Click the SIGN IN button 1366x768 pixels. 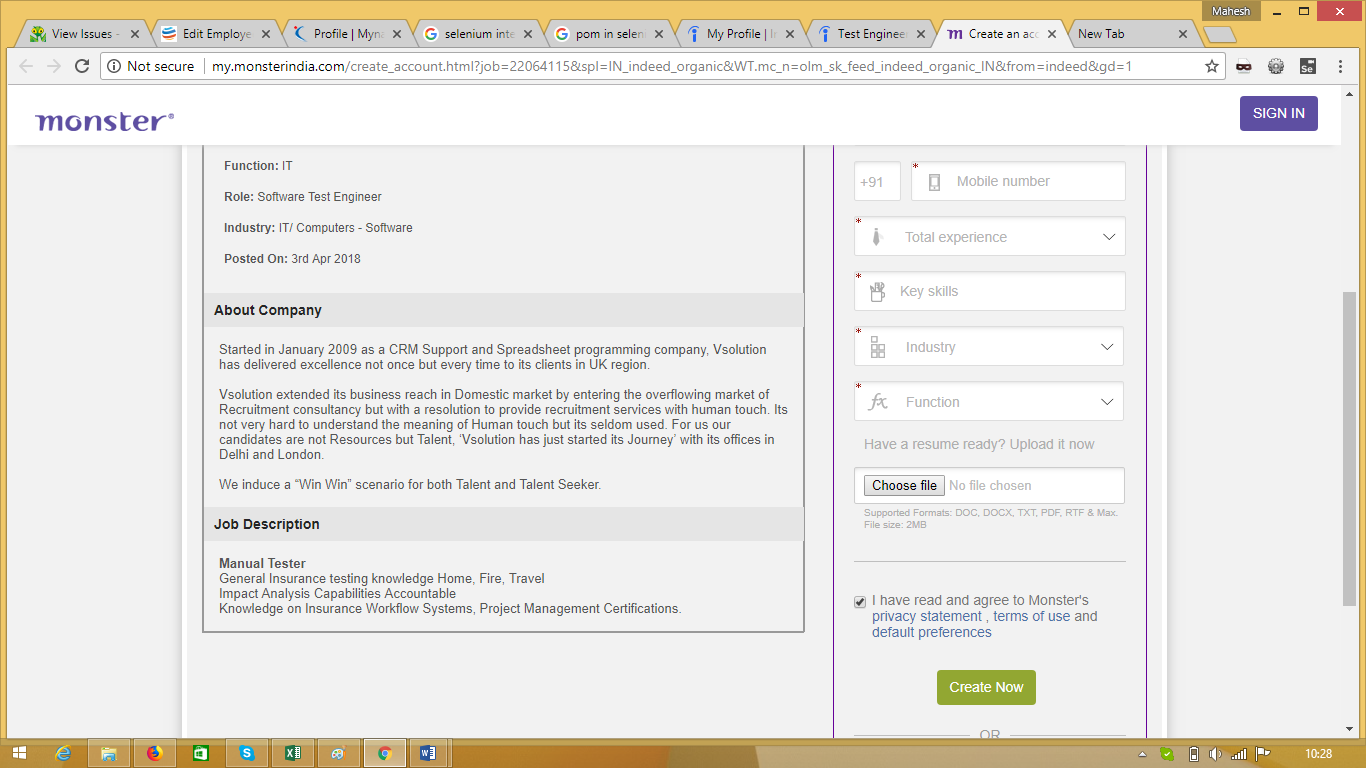tap(1278, 113)
